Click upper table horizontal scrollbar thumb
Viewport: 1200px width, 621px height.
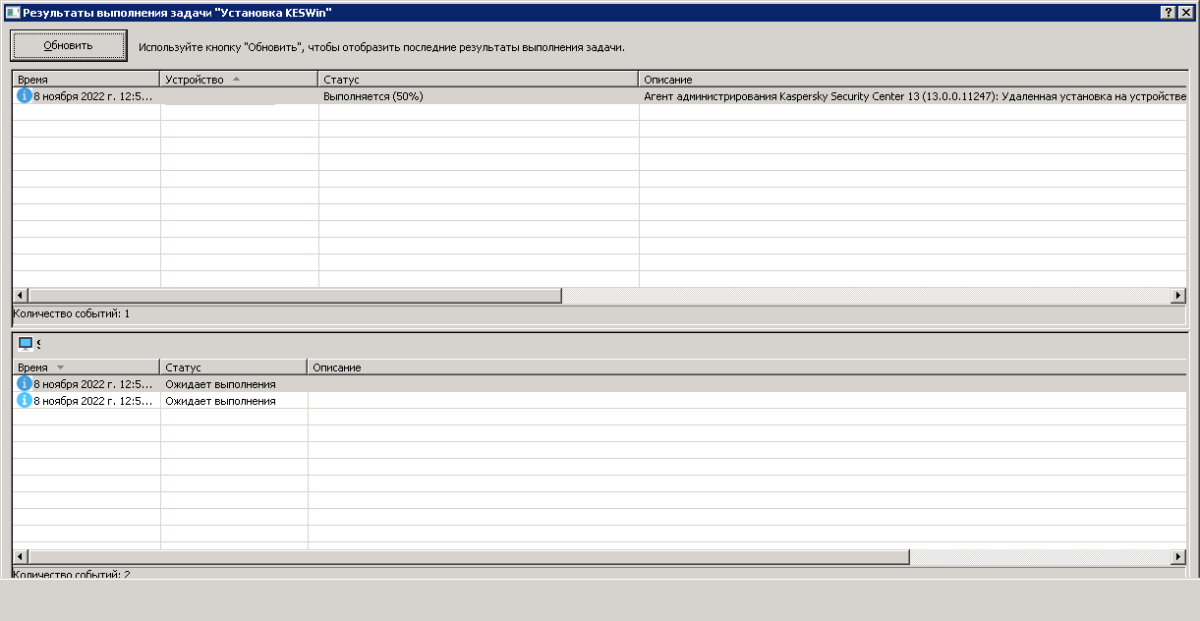(x=295, y=296)
